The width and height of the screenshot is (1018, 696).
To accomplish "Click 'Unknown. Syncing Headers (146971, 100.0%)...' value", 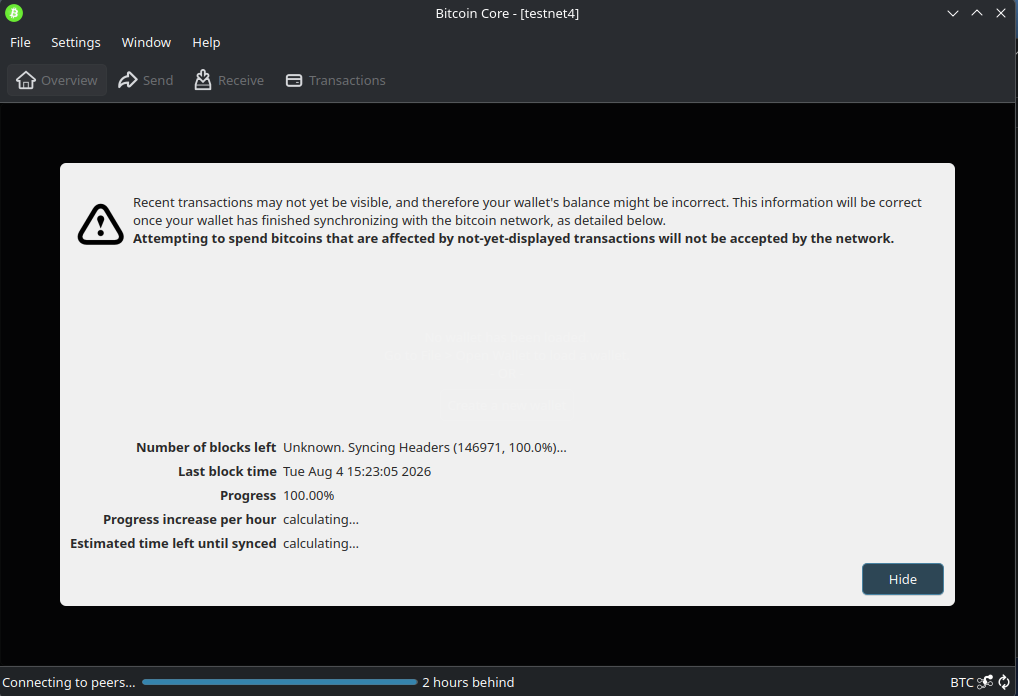I will (425, 447).
